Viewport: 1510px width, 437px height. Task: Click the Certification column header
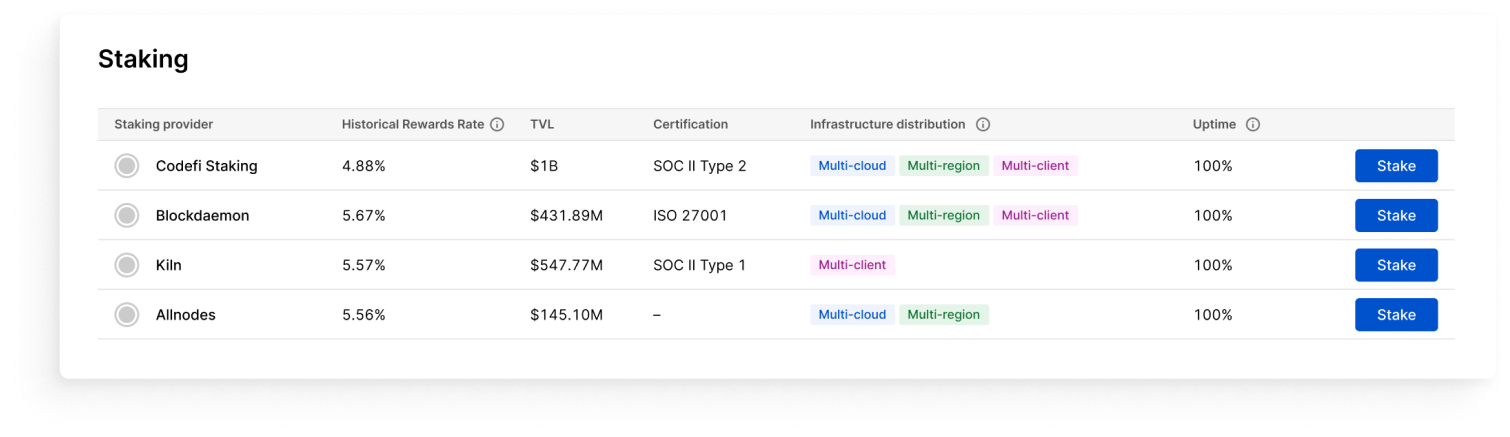(691, 125)
